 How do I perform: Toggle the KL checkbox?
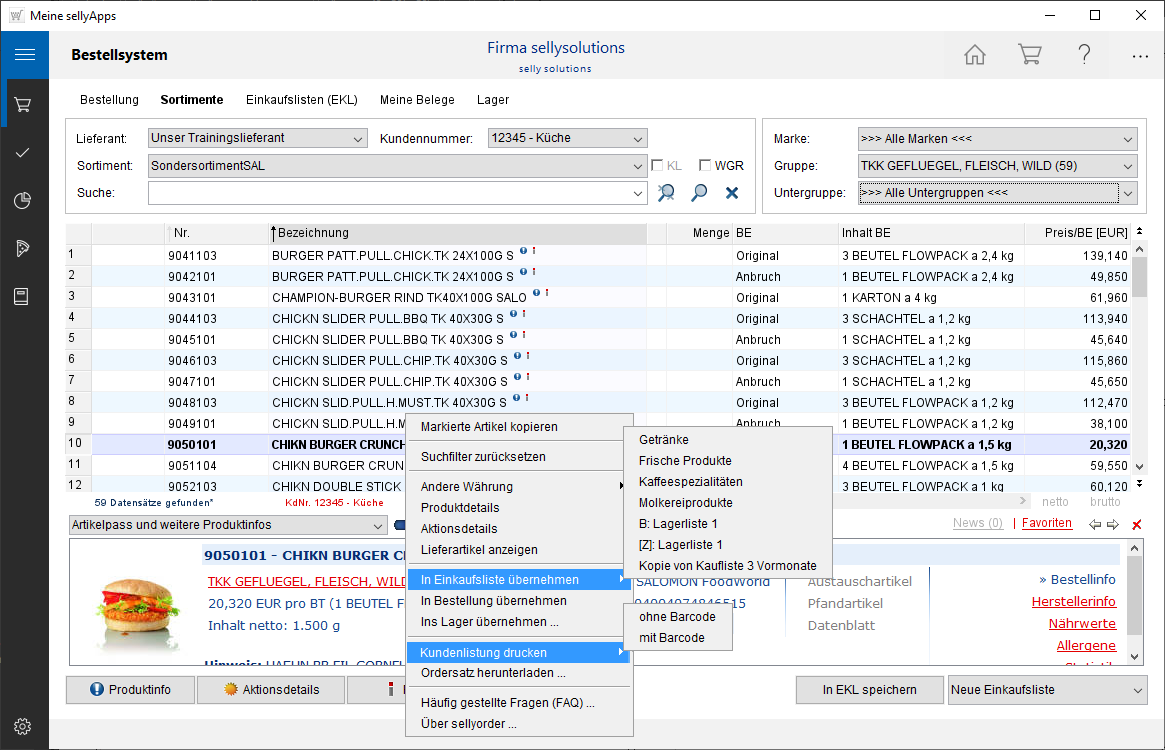pos(657,166)
